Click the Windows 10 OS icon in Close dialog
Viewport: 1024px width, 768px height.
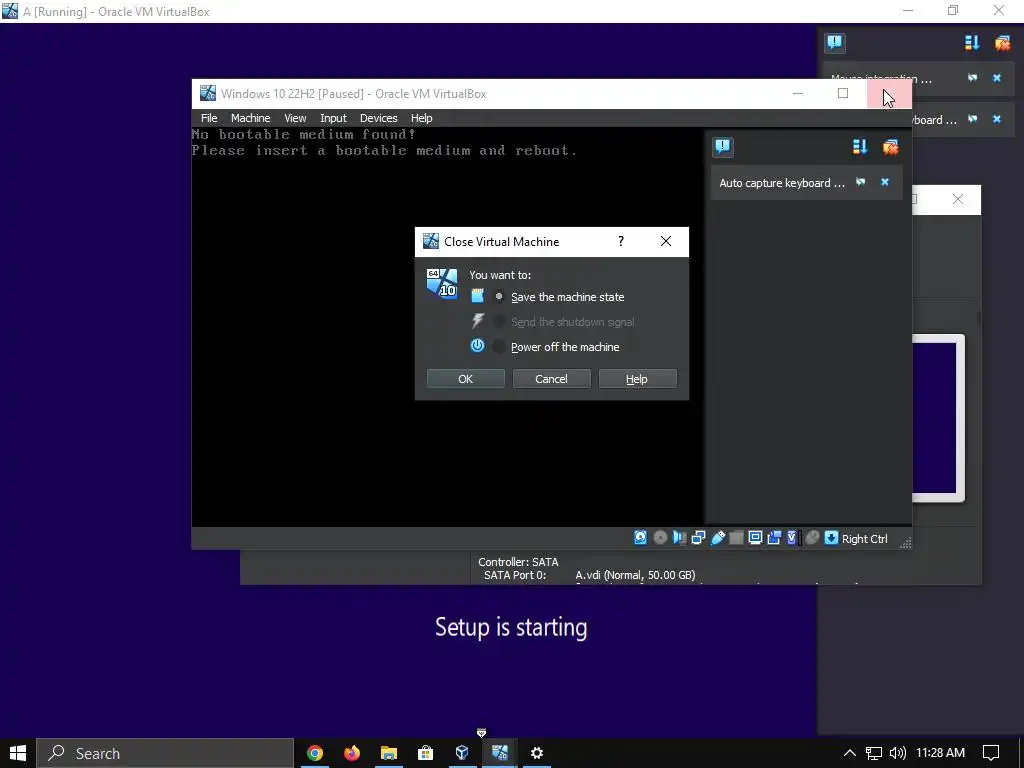click(x=442, y=283)
